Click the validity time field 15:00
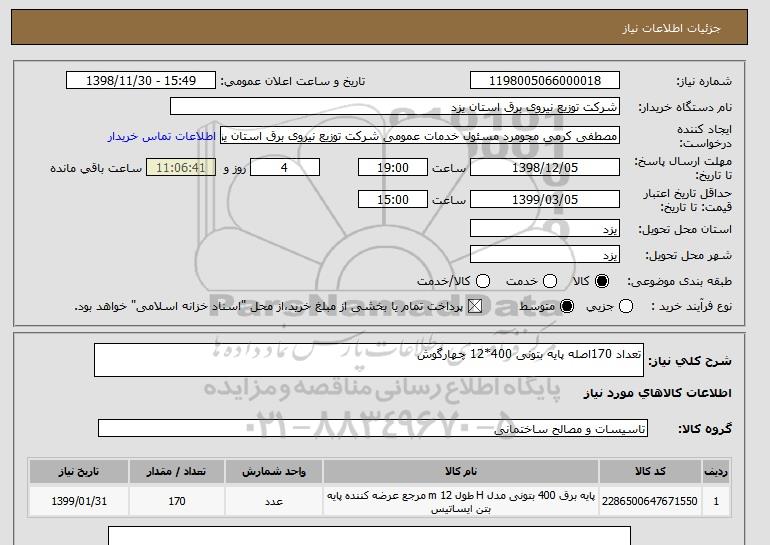This screenshot has width=770, height=545. pos(393,199)
